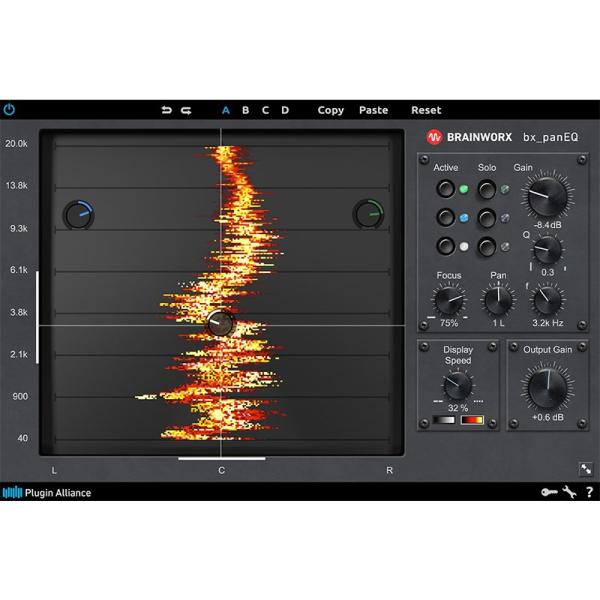Screen dimensions: 600x600
Task: Open license key icon
Action: (x=549, y=492)
